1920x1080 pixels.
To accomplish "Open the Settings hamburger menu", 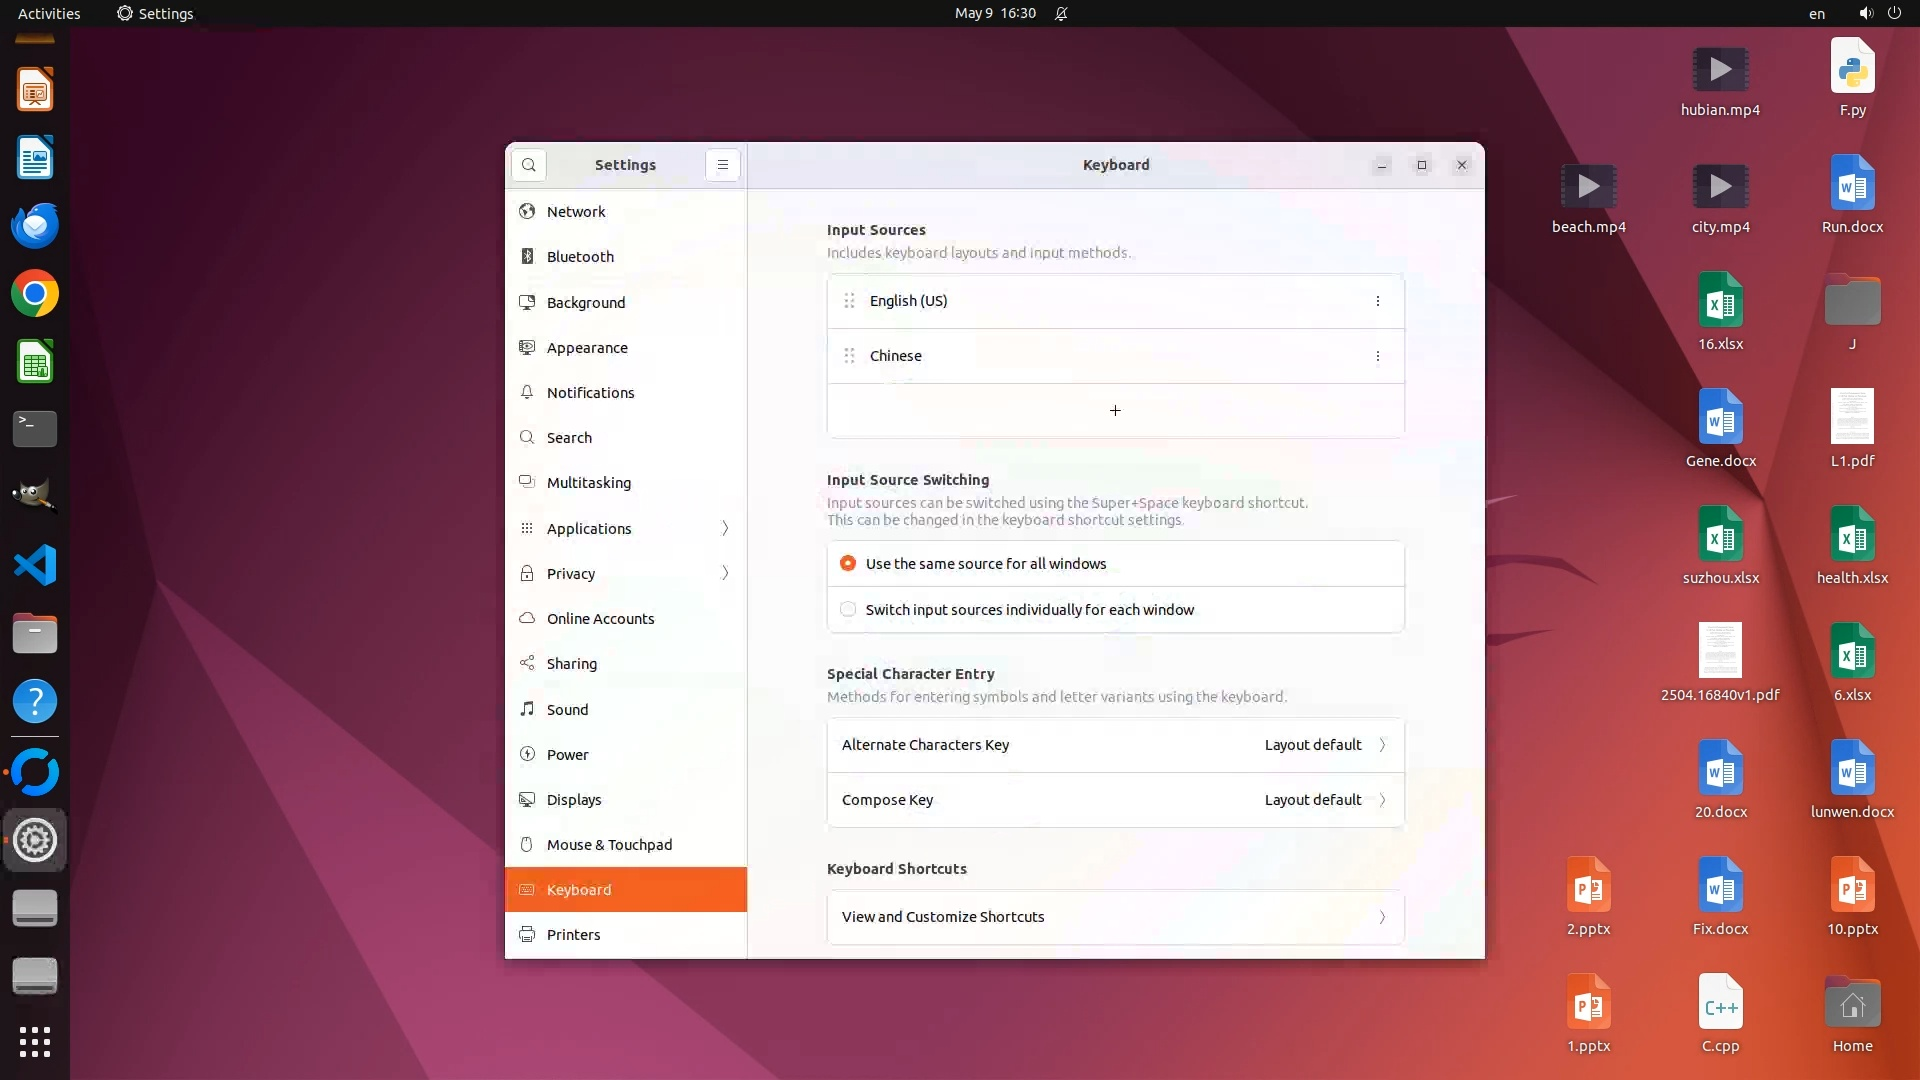I will pos(722,165).
